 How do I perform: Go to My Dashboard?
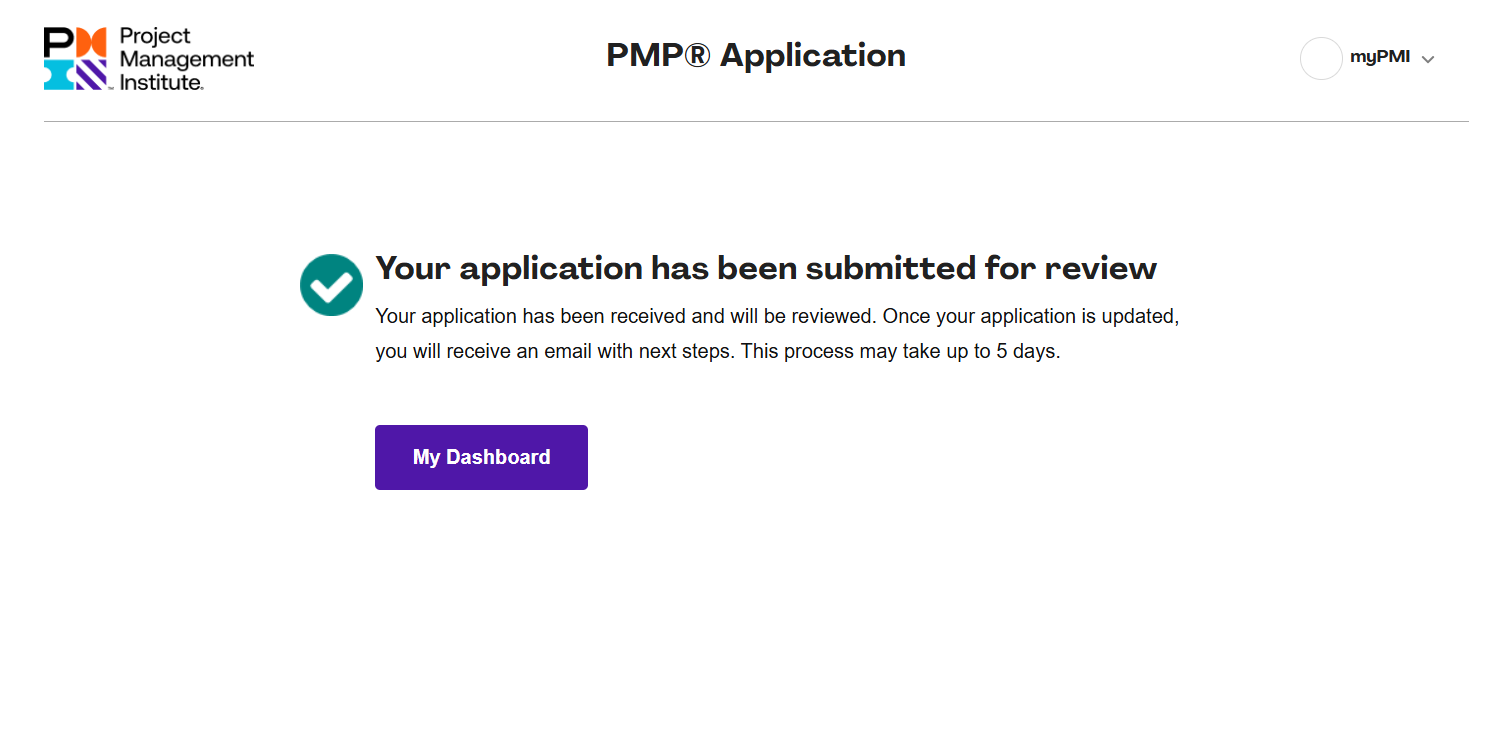point(481,457)
